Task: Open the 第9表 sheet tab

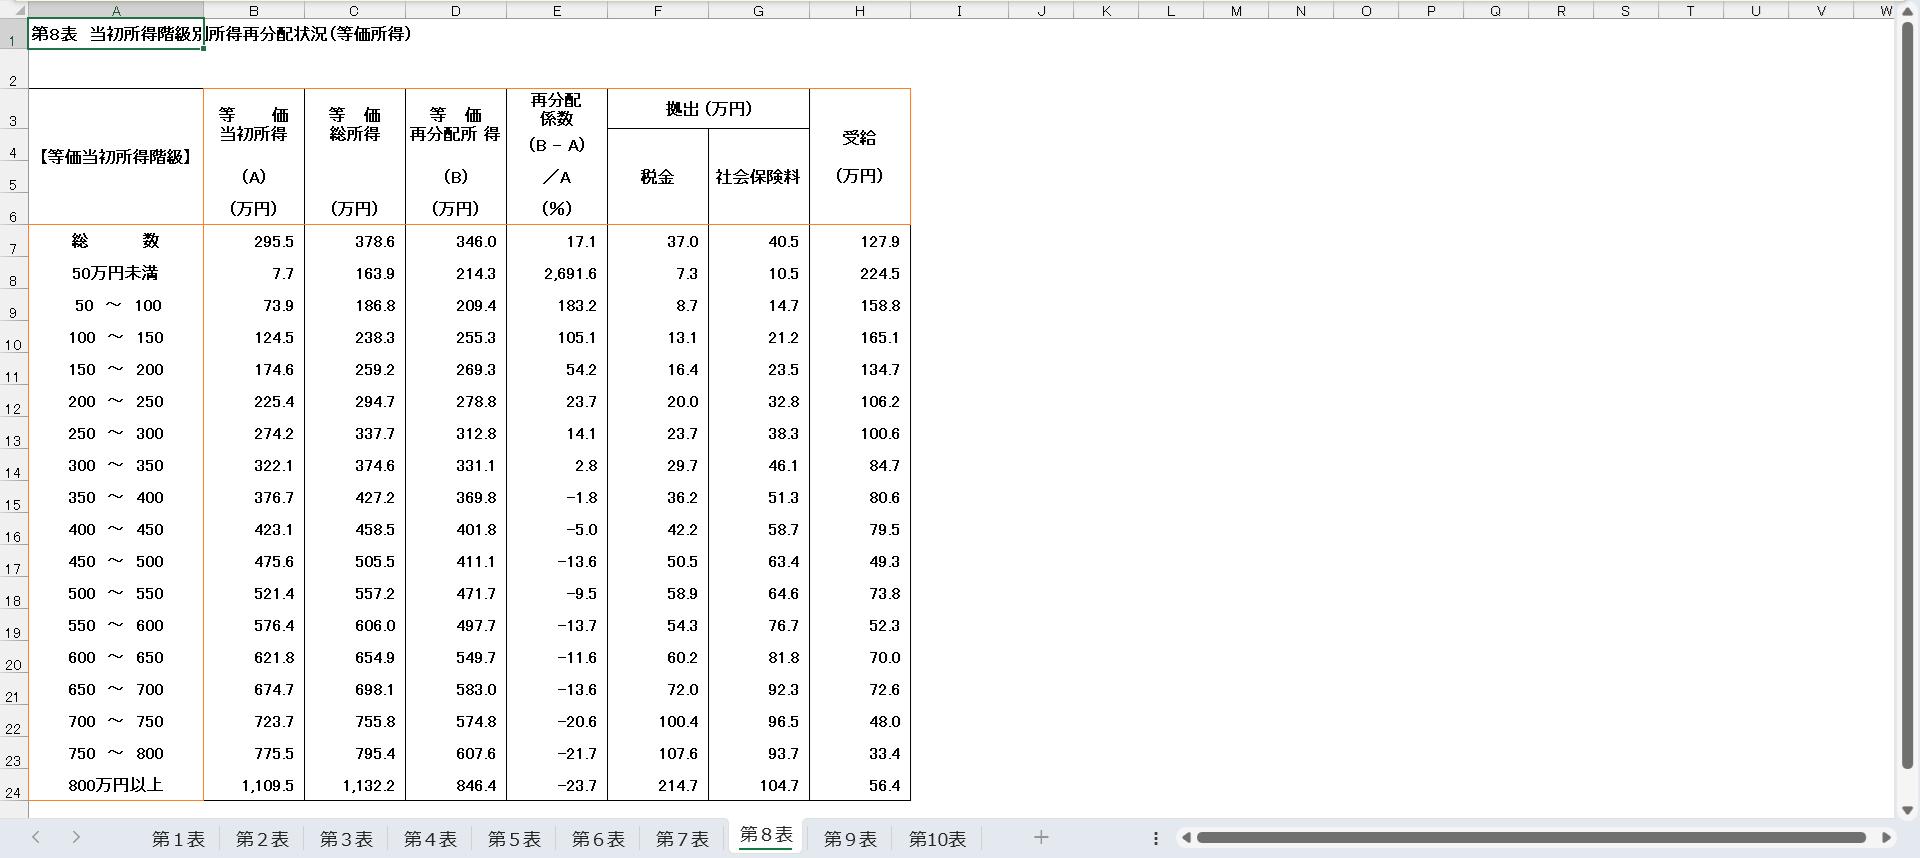Action: pos(850,839)
